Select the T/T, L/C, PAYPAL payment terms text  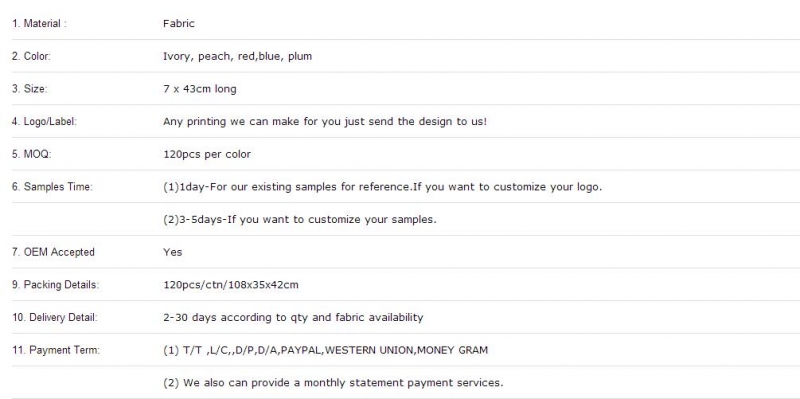326,350
